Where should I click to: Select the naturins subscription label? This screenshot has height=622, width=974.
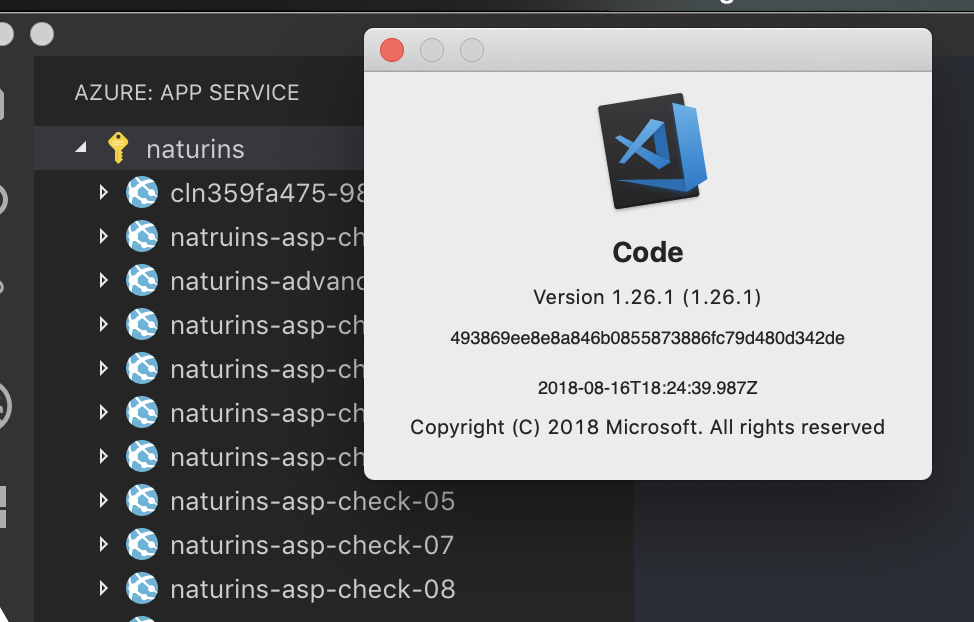point(195,147)
